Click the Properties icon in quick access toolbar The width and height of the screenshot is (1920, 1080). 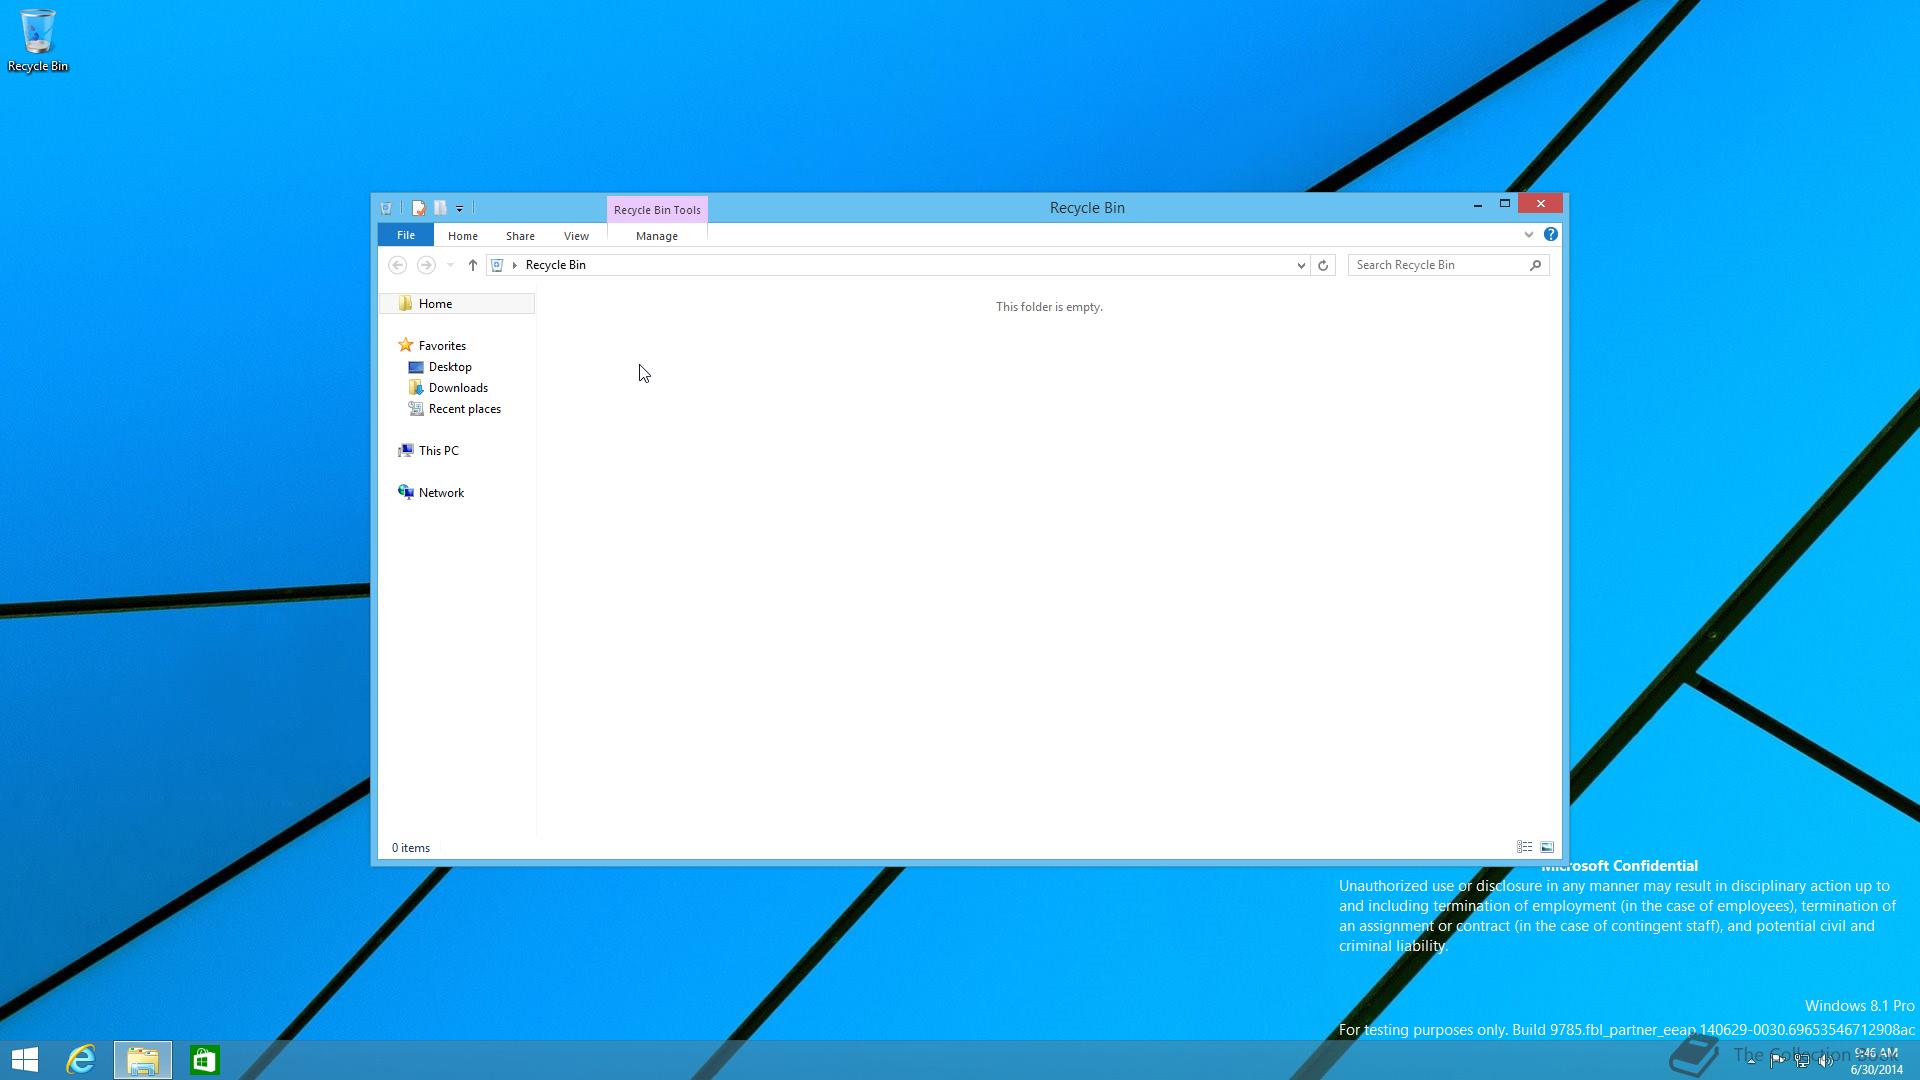click(419, 208)
